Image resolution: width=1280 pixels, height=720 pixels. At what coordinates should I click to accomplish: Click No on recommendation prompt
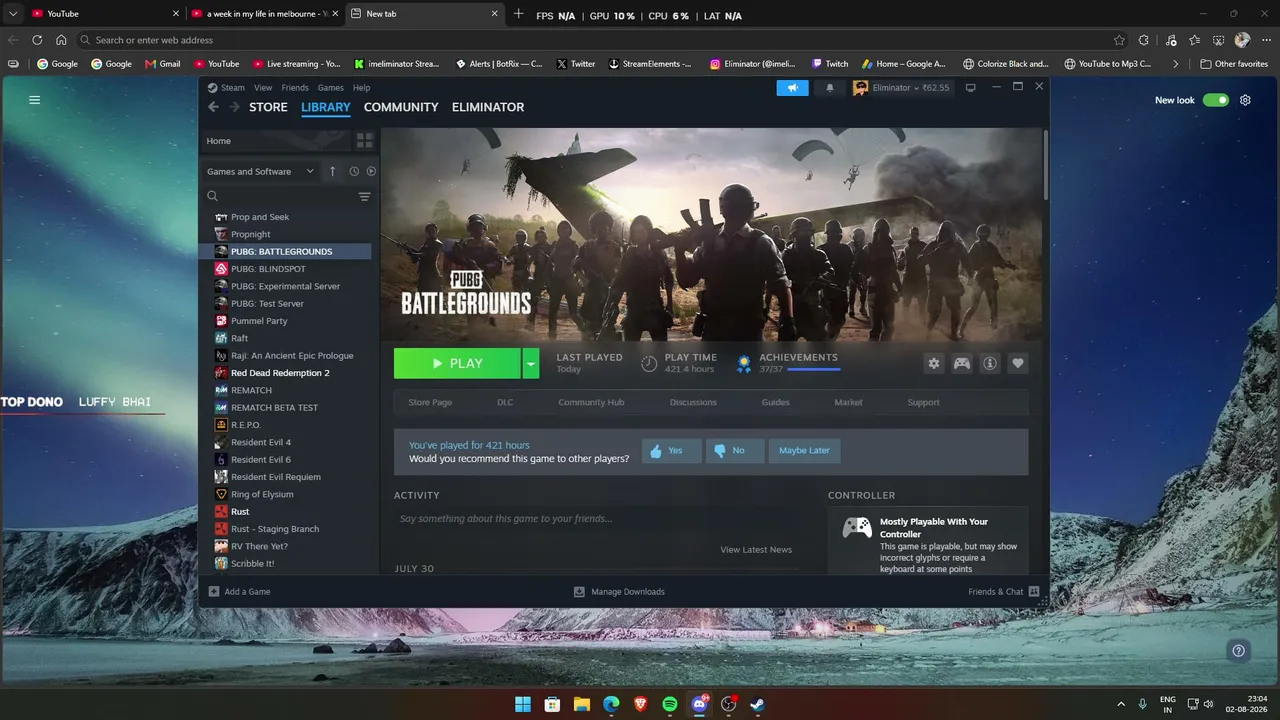pos(735,451)
